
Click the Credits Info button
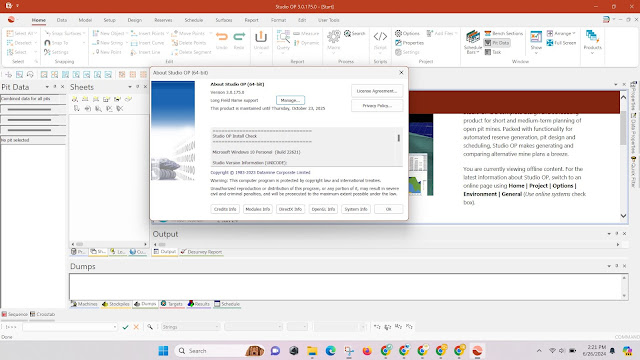click(x=225, y=209)
